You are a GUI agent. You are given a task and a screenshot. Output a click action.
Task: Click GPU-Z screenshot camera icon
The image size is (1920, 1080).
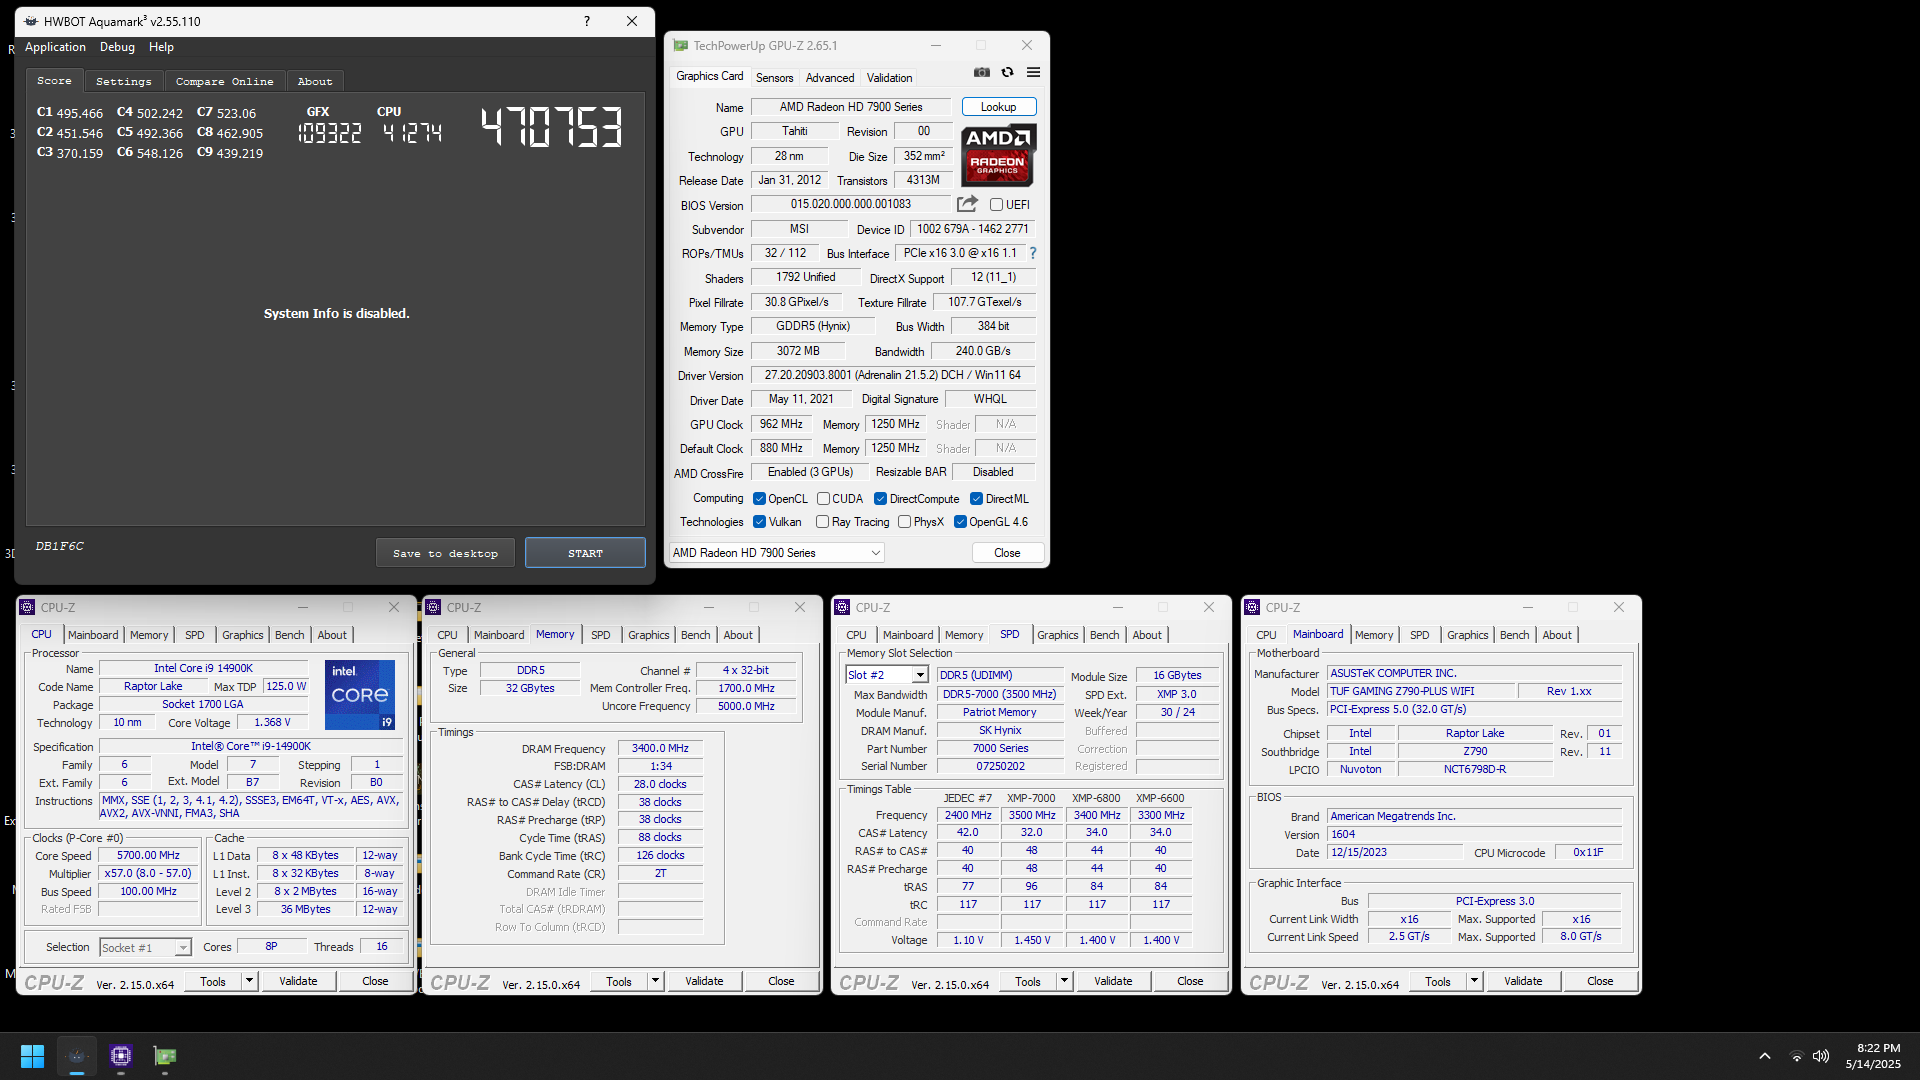tap(982, 72)
